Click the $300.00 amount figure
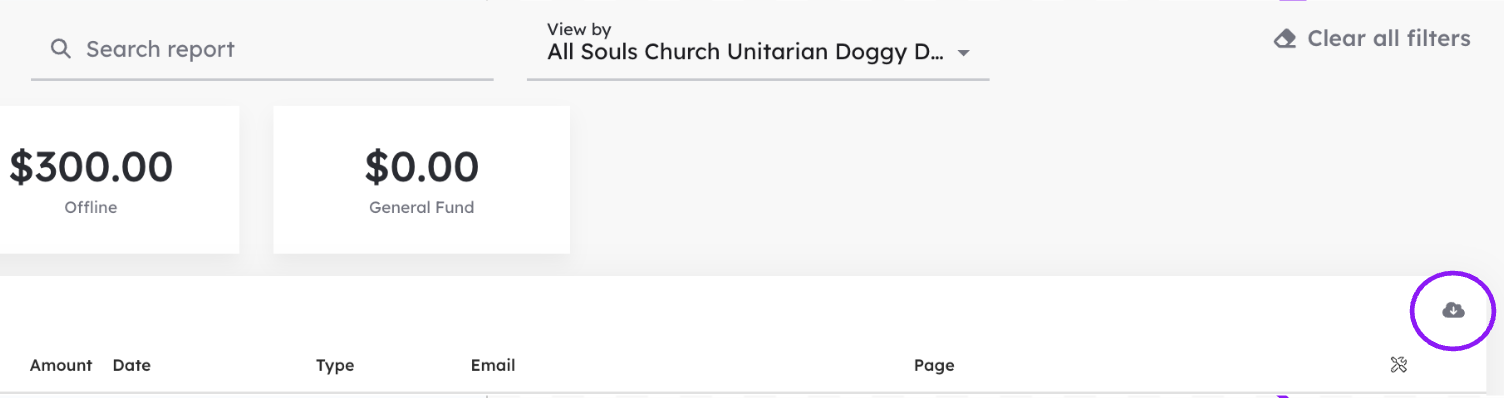The image size is (1504, 398). point(91,167)
